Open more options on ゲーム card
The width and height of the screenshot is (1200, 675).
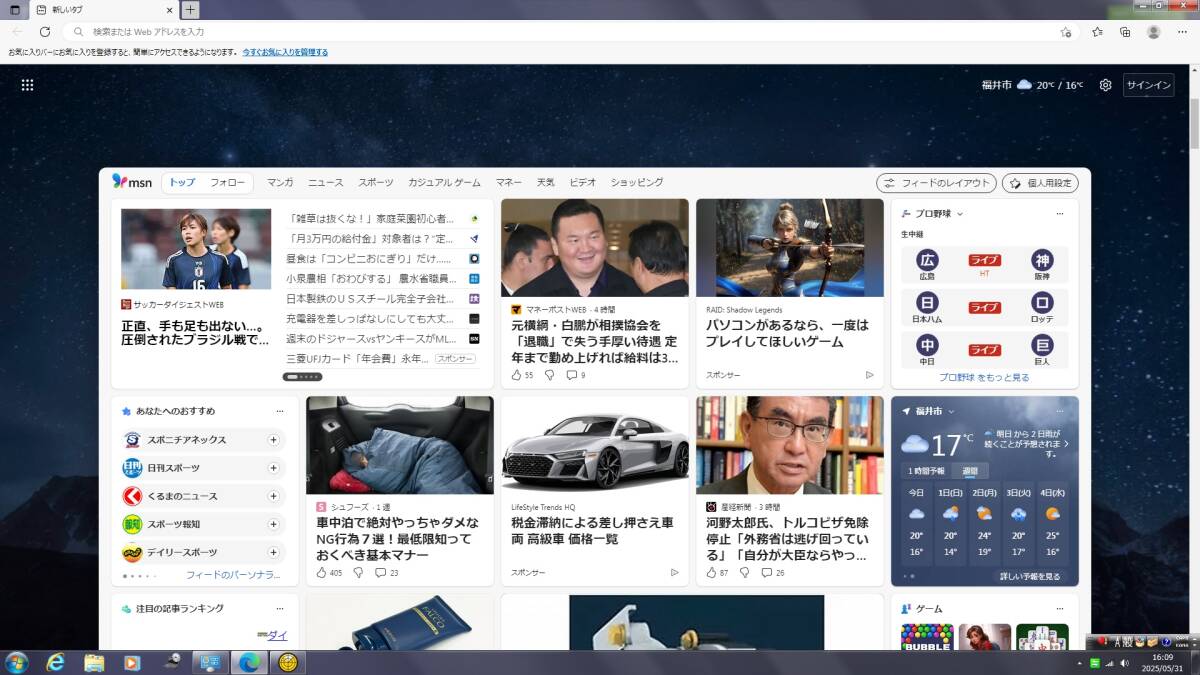coord(1060,608)
